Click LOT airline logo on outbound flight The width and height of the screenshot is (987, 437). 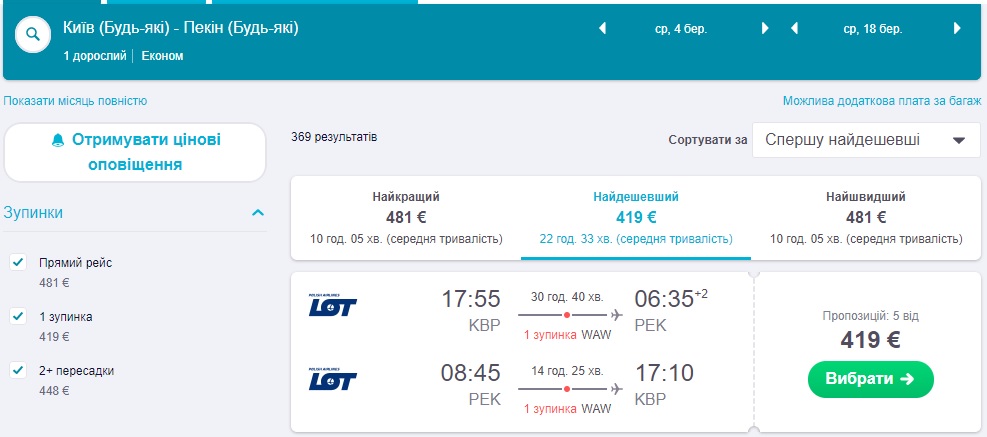click(x=333, y=305)
